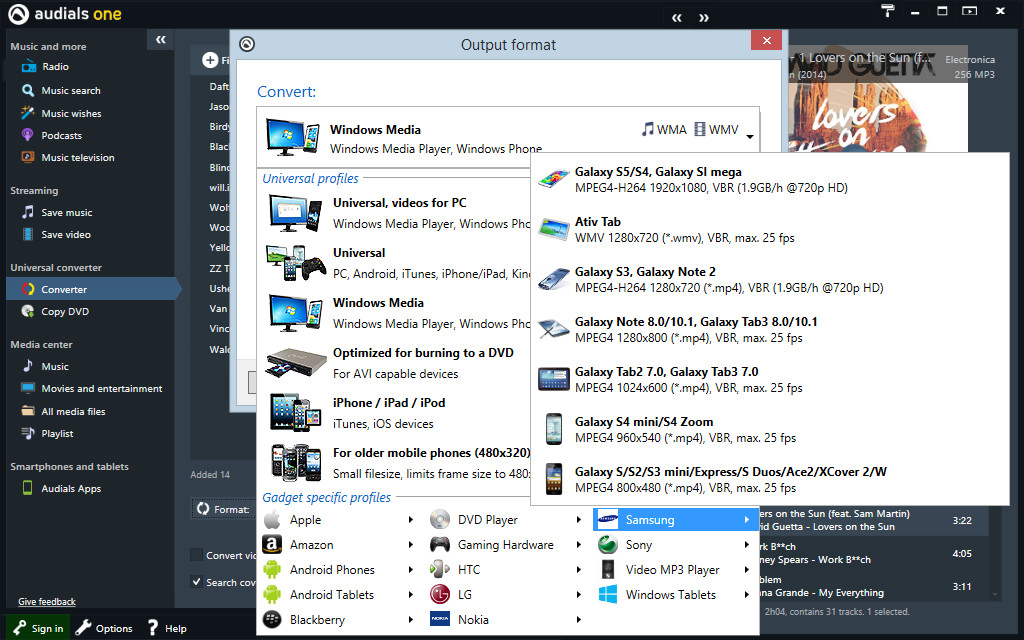Screen dimensions: 1024x640
Task: Collapse the left sidebar panel
Action: tap(160, 39)
